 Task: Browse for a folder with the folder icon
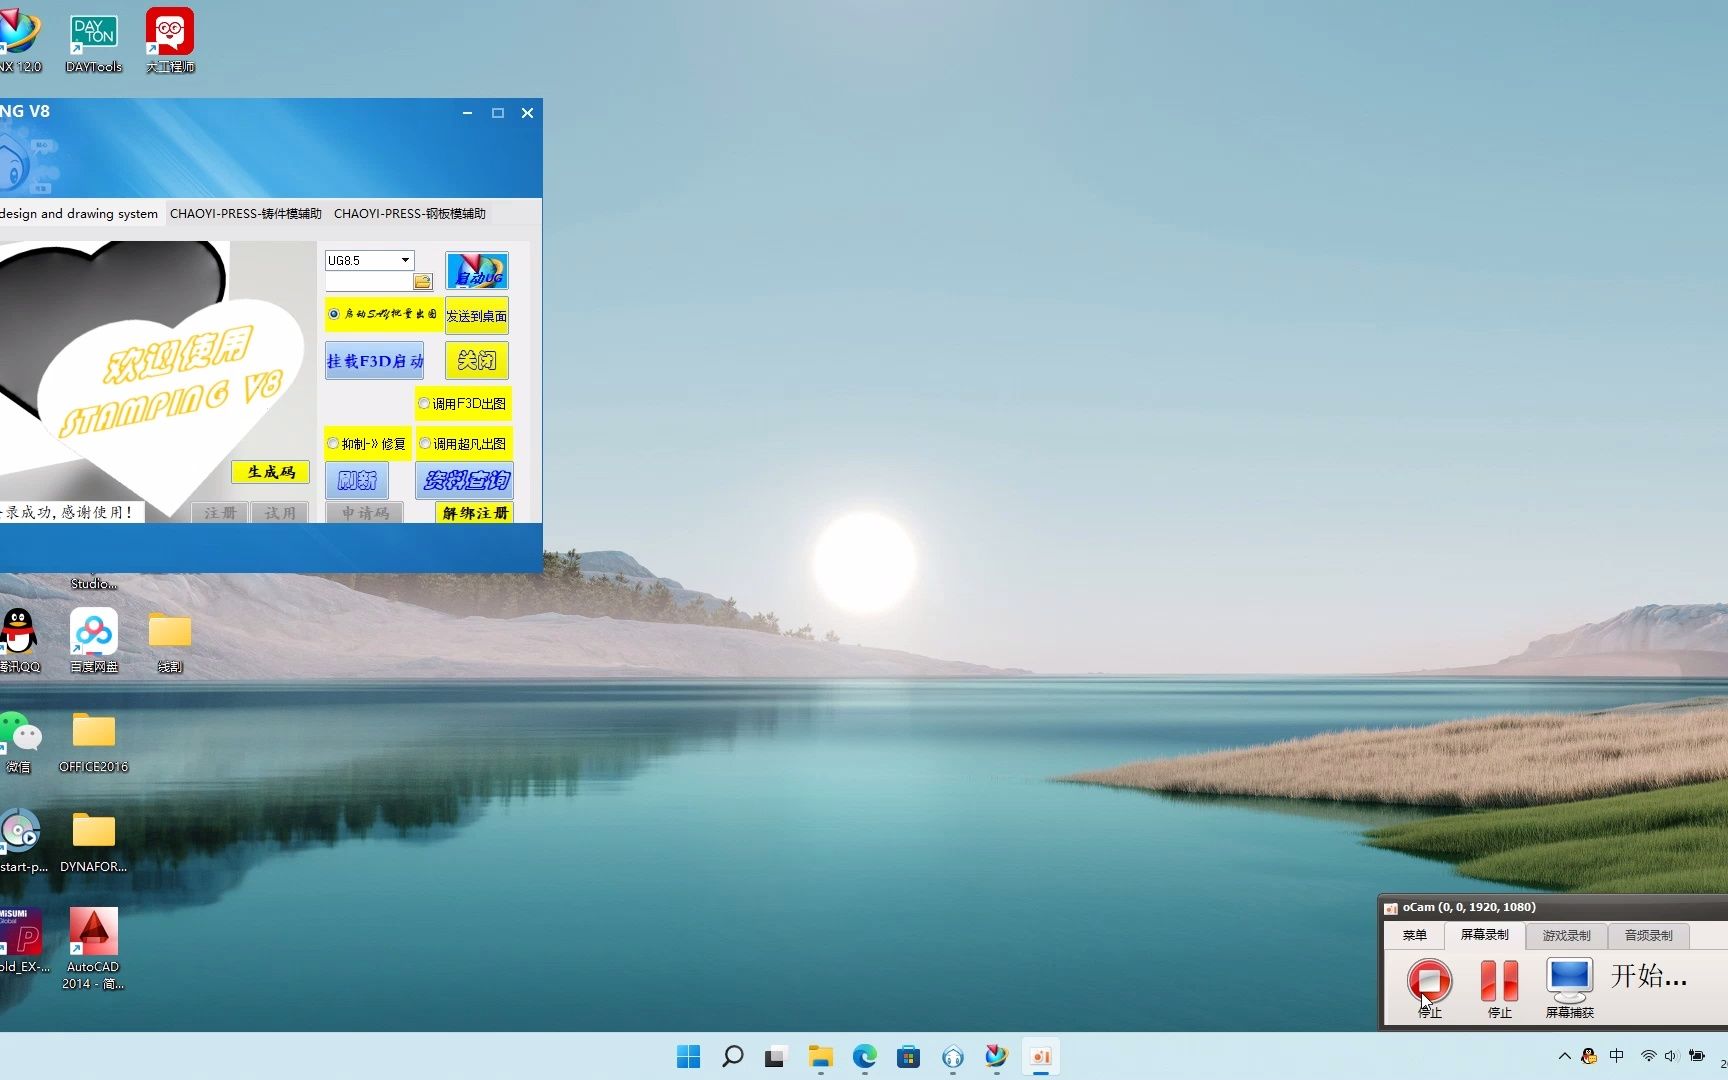tap(422, 282)
